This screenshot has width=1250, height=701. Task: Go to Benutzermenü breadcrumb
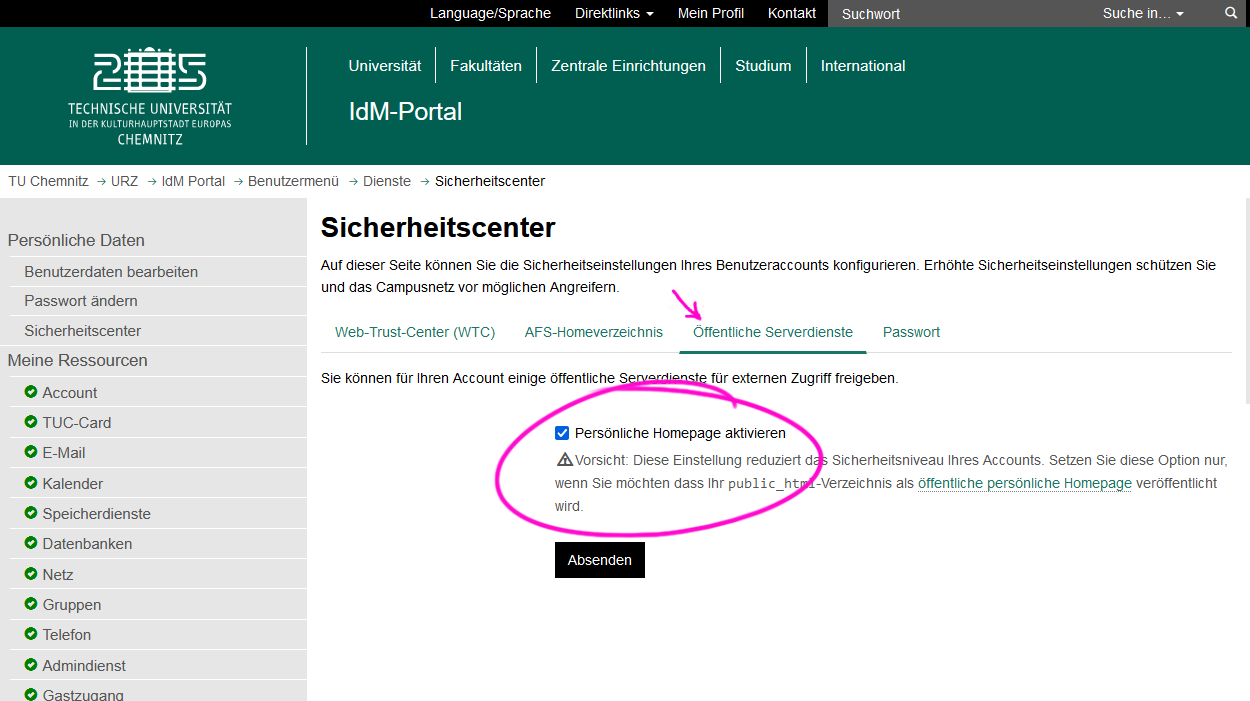pos(294,181)
